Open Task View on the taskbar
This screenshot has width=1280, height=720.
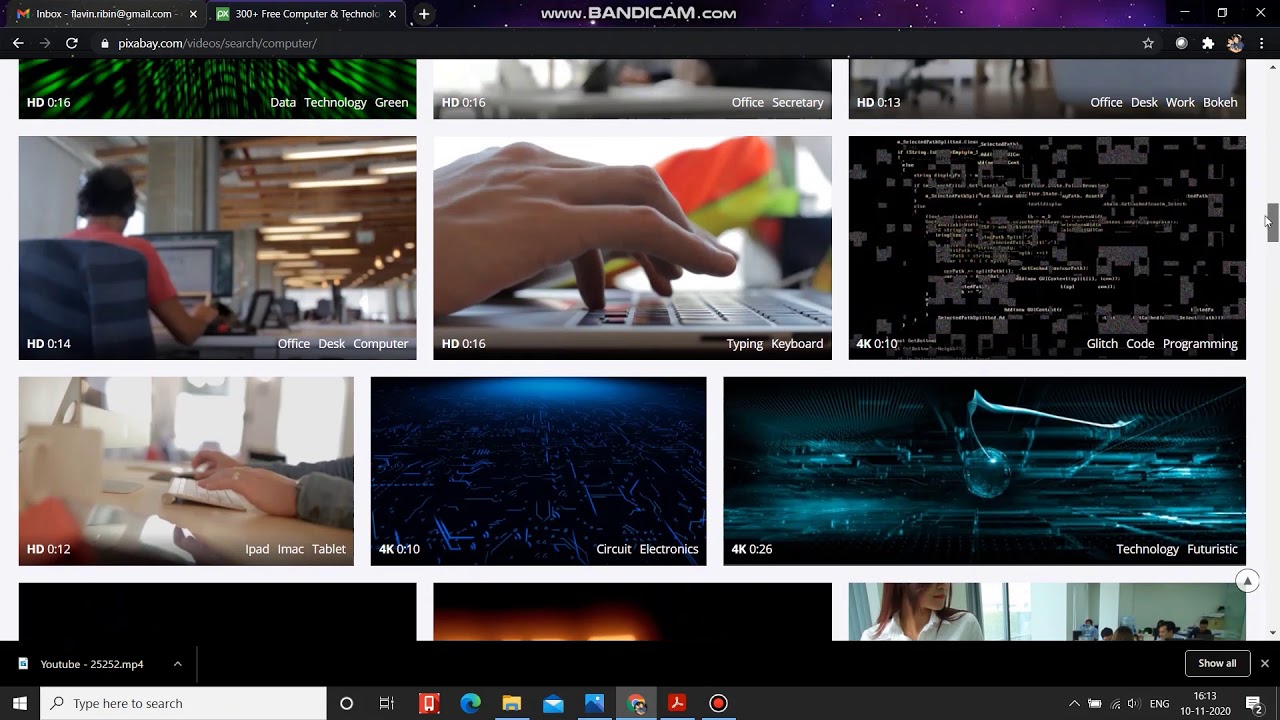(x=387, y=703)
